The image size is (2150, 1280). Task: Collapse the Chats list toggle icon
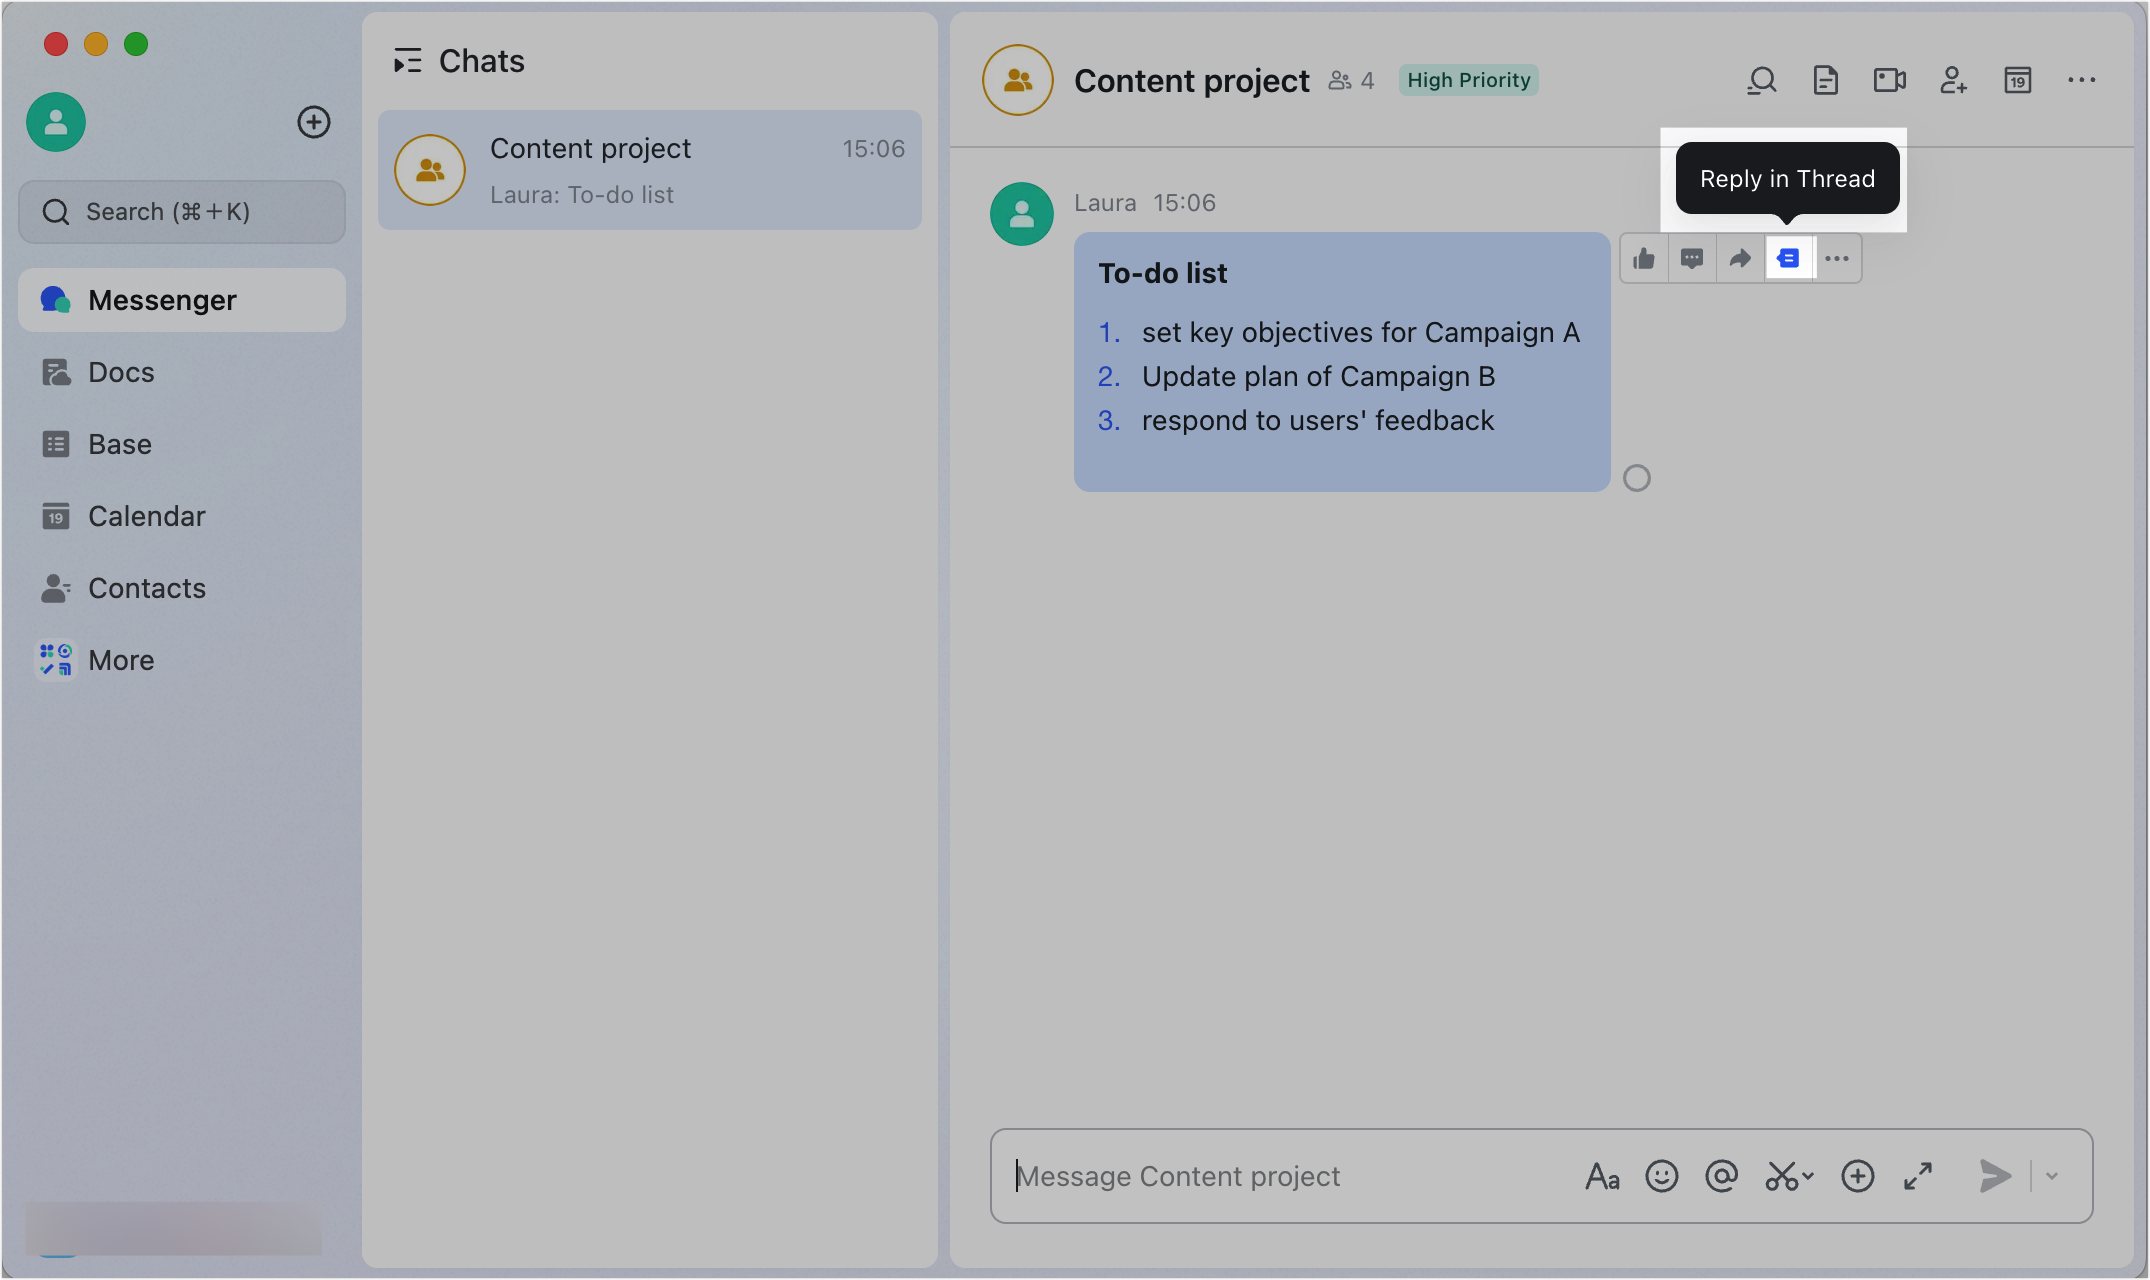[407, 62]
